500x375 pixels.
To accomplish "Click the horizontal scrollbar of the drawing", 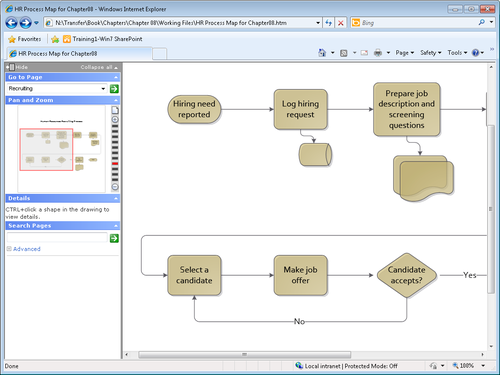I will click(244, 354).
